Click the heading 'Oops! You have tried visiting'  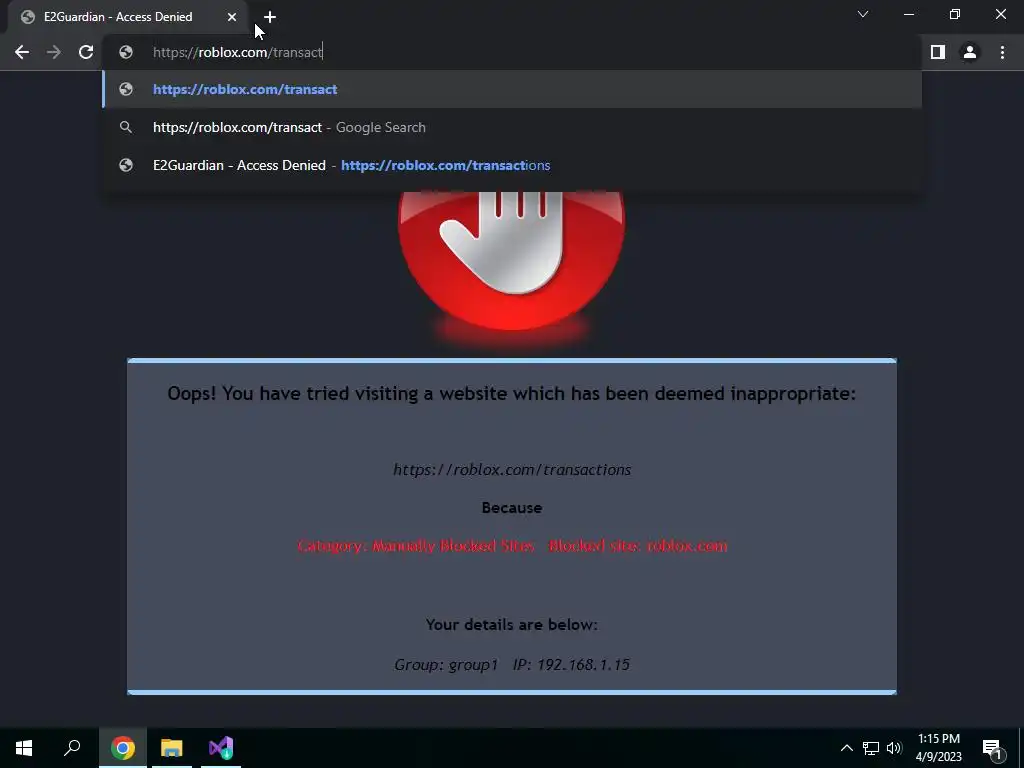tap(511, 394)
